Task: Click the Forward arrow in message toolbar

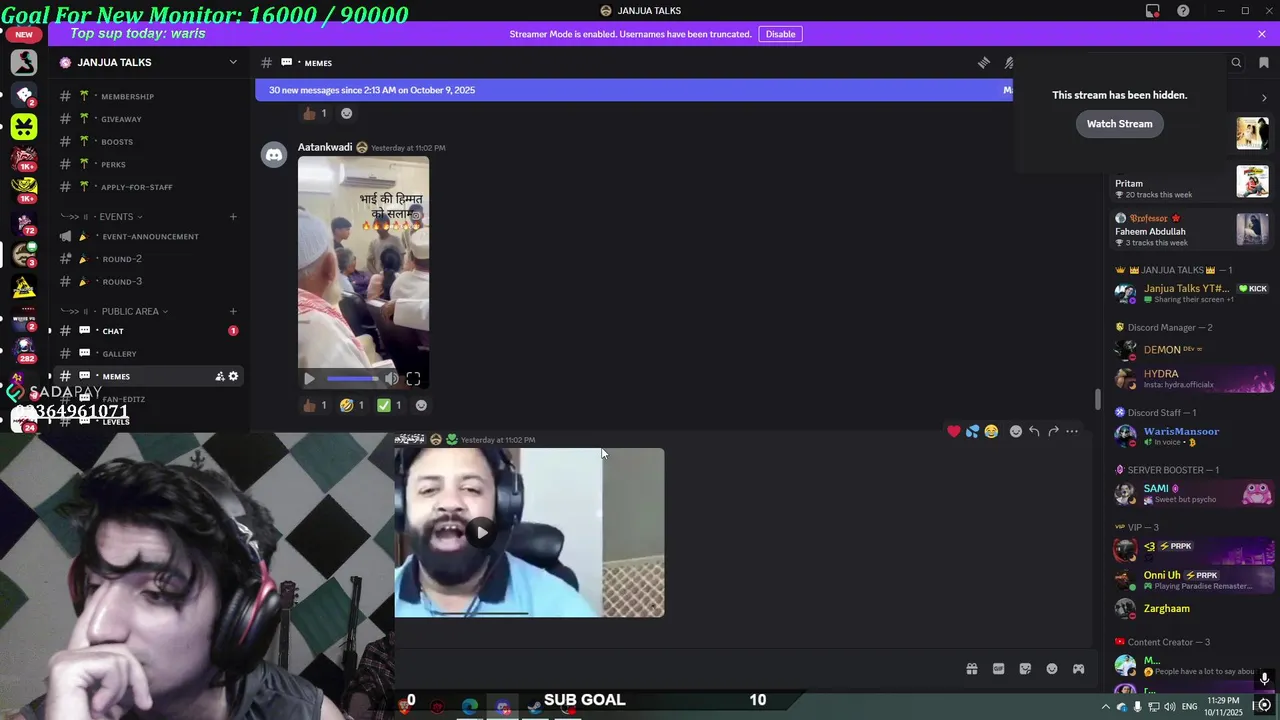Action: tap(1053, 431)
